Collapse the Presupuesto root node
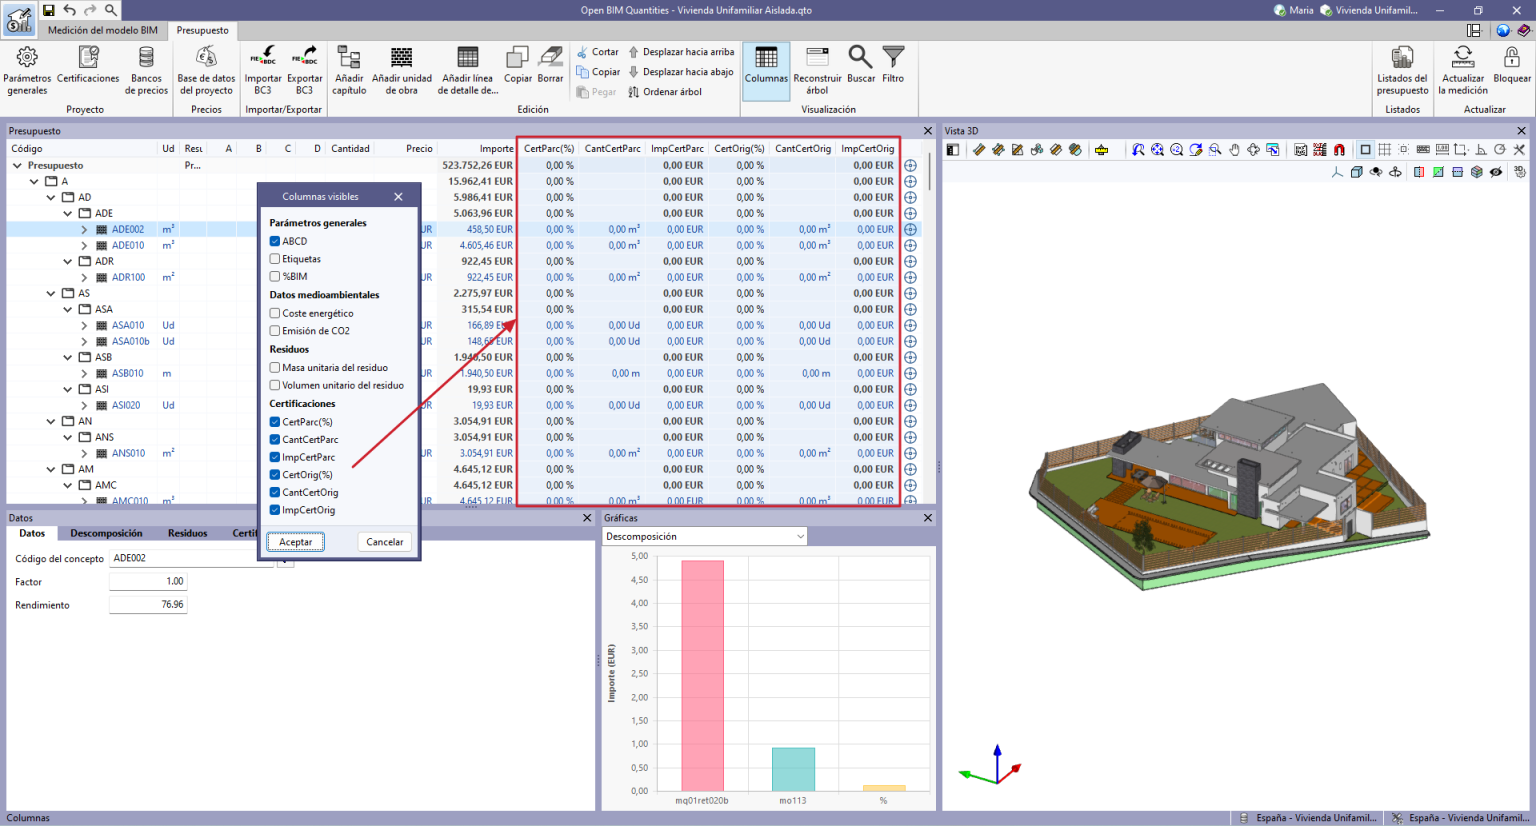The image size is (1536, 826). click(17, 165)
